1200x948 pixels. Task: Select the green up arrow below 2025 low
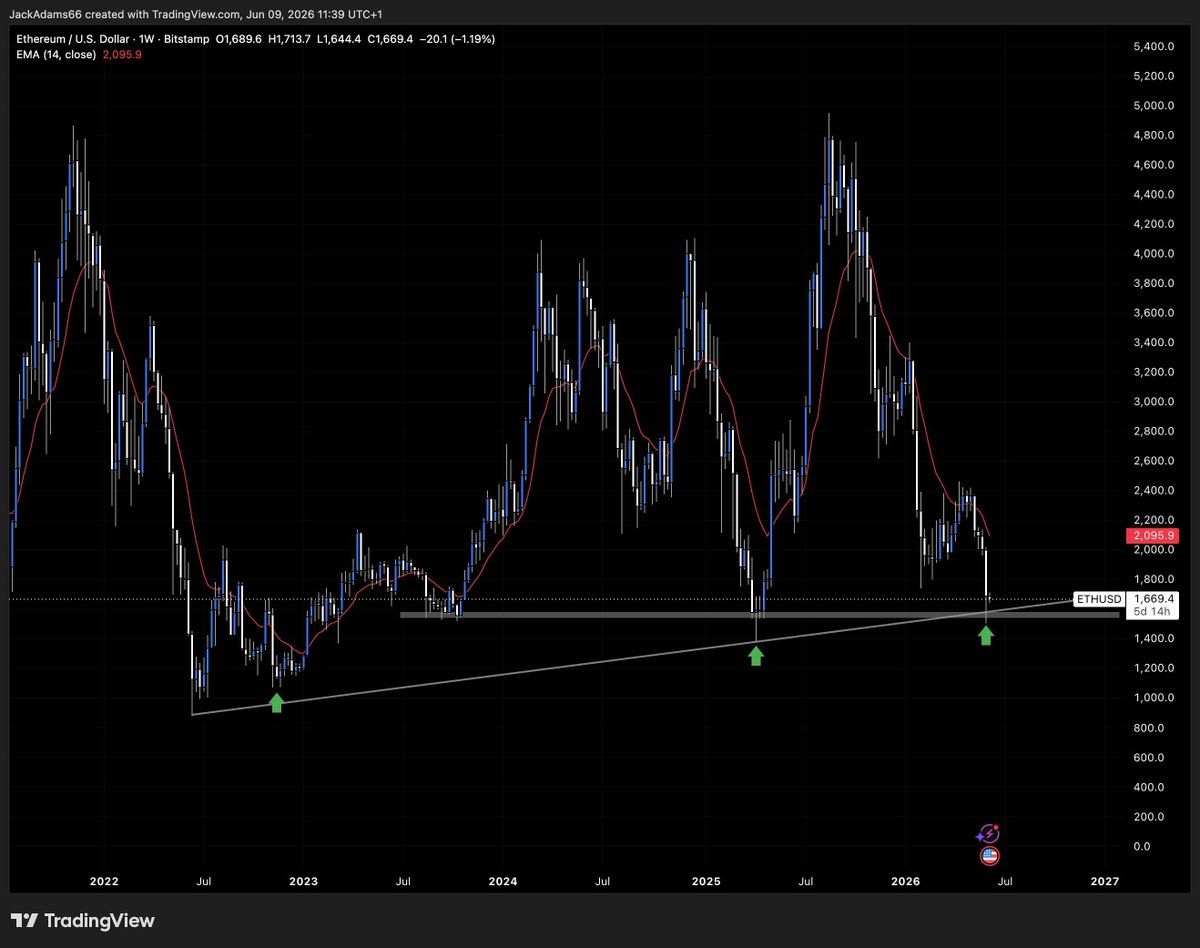click(756, 655)
